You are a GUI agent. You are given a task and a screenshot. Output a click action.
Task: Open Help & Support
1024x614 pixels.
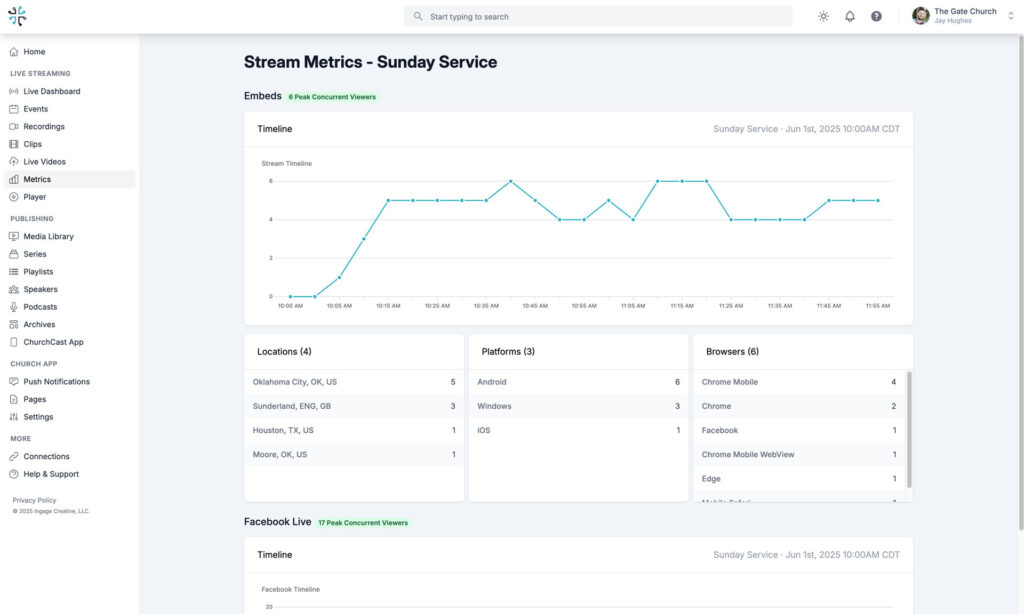click(x=50, y=474)
